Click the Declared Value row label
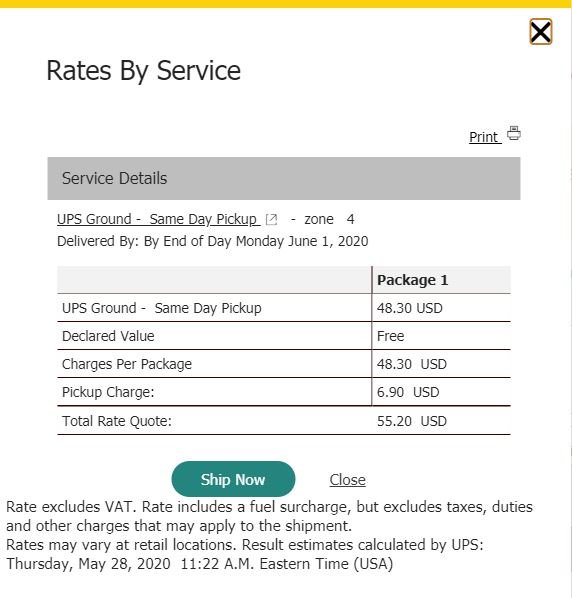572x598 pixels. pyautogui.click(x=108, y=336)
